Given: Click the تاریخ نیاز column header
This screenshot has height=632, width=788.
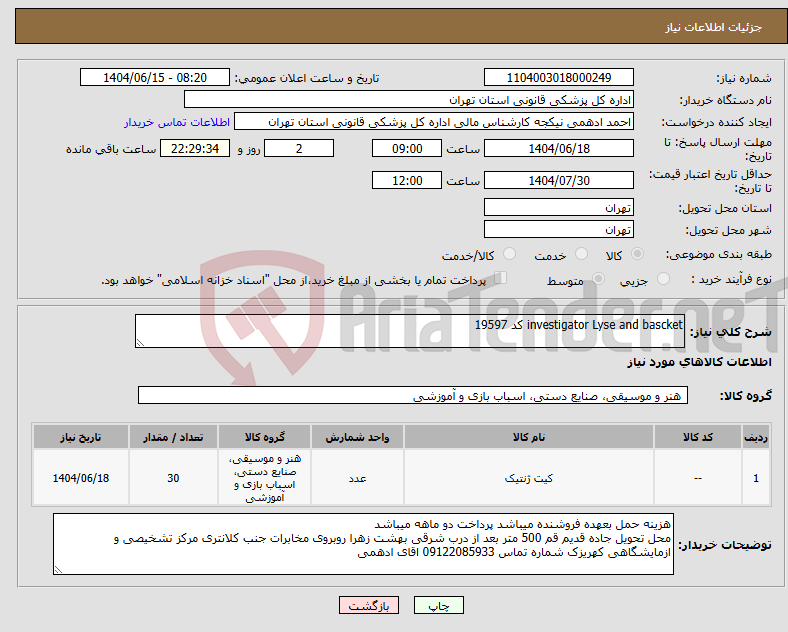Looking at the screenshot, I should pos(81,437).
